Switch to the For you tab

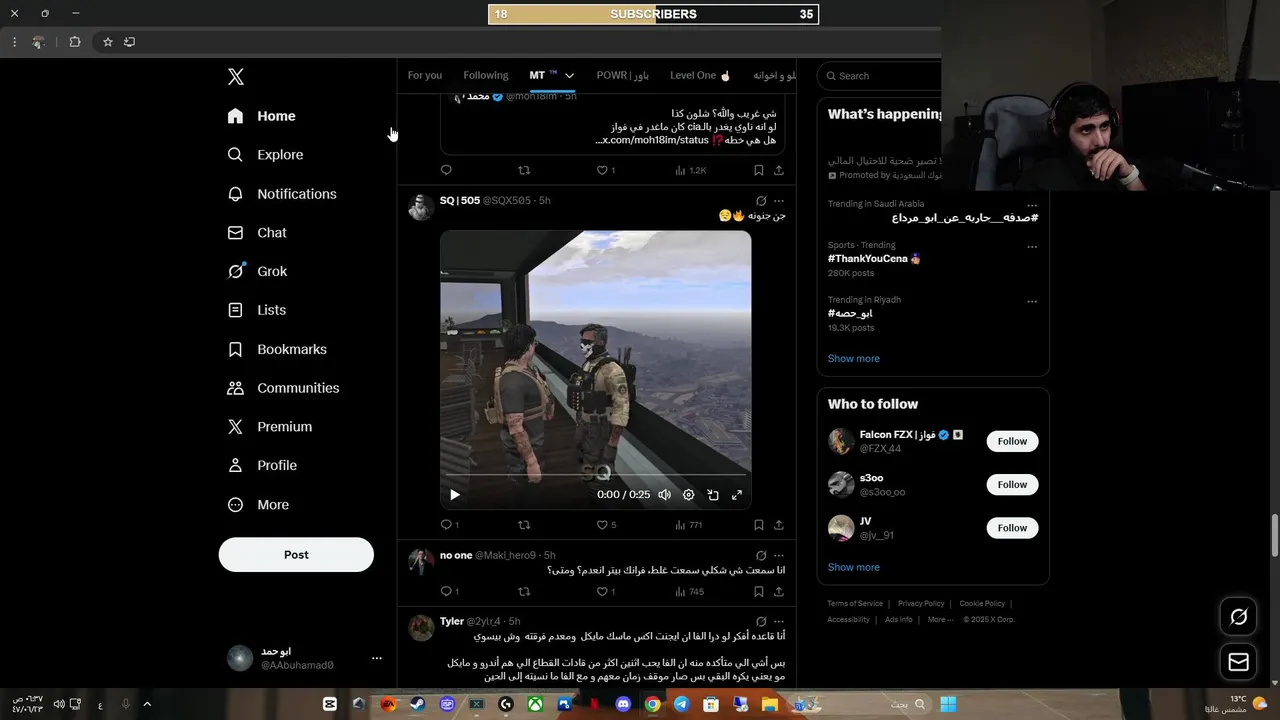[x=424, y=75]
